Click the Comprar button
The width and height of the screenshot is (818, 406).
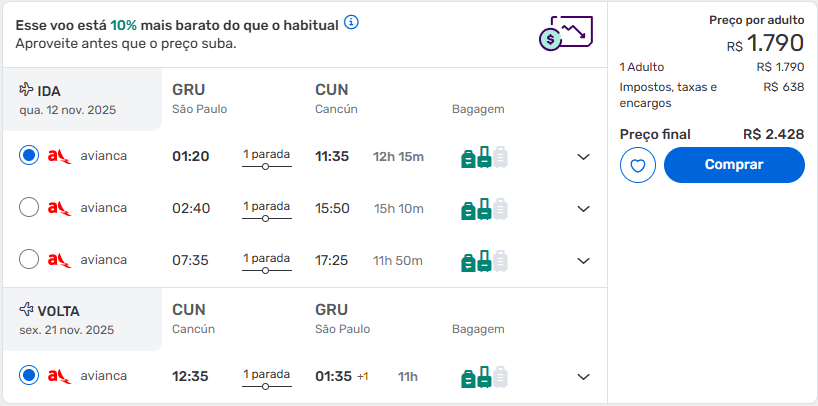click(734, 165)
